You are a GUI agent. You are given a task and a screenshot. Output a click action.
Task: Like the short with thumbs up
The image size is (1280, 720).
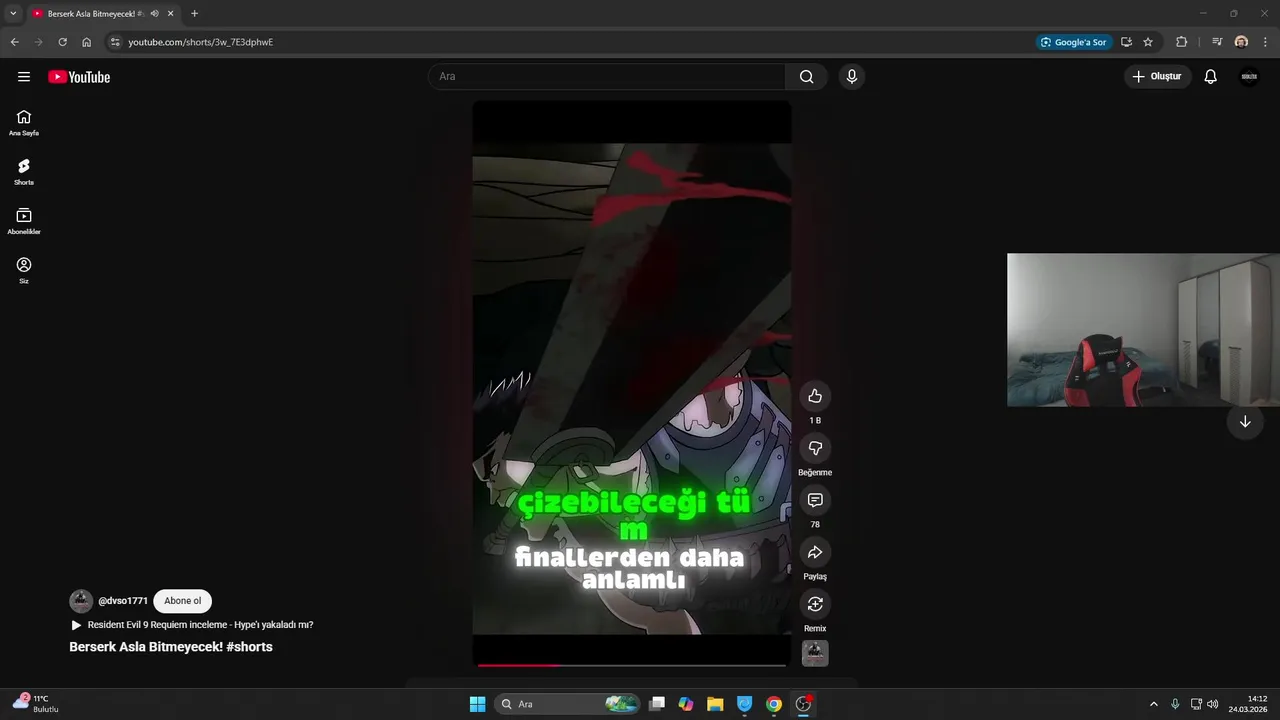(815, 396)
